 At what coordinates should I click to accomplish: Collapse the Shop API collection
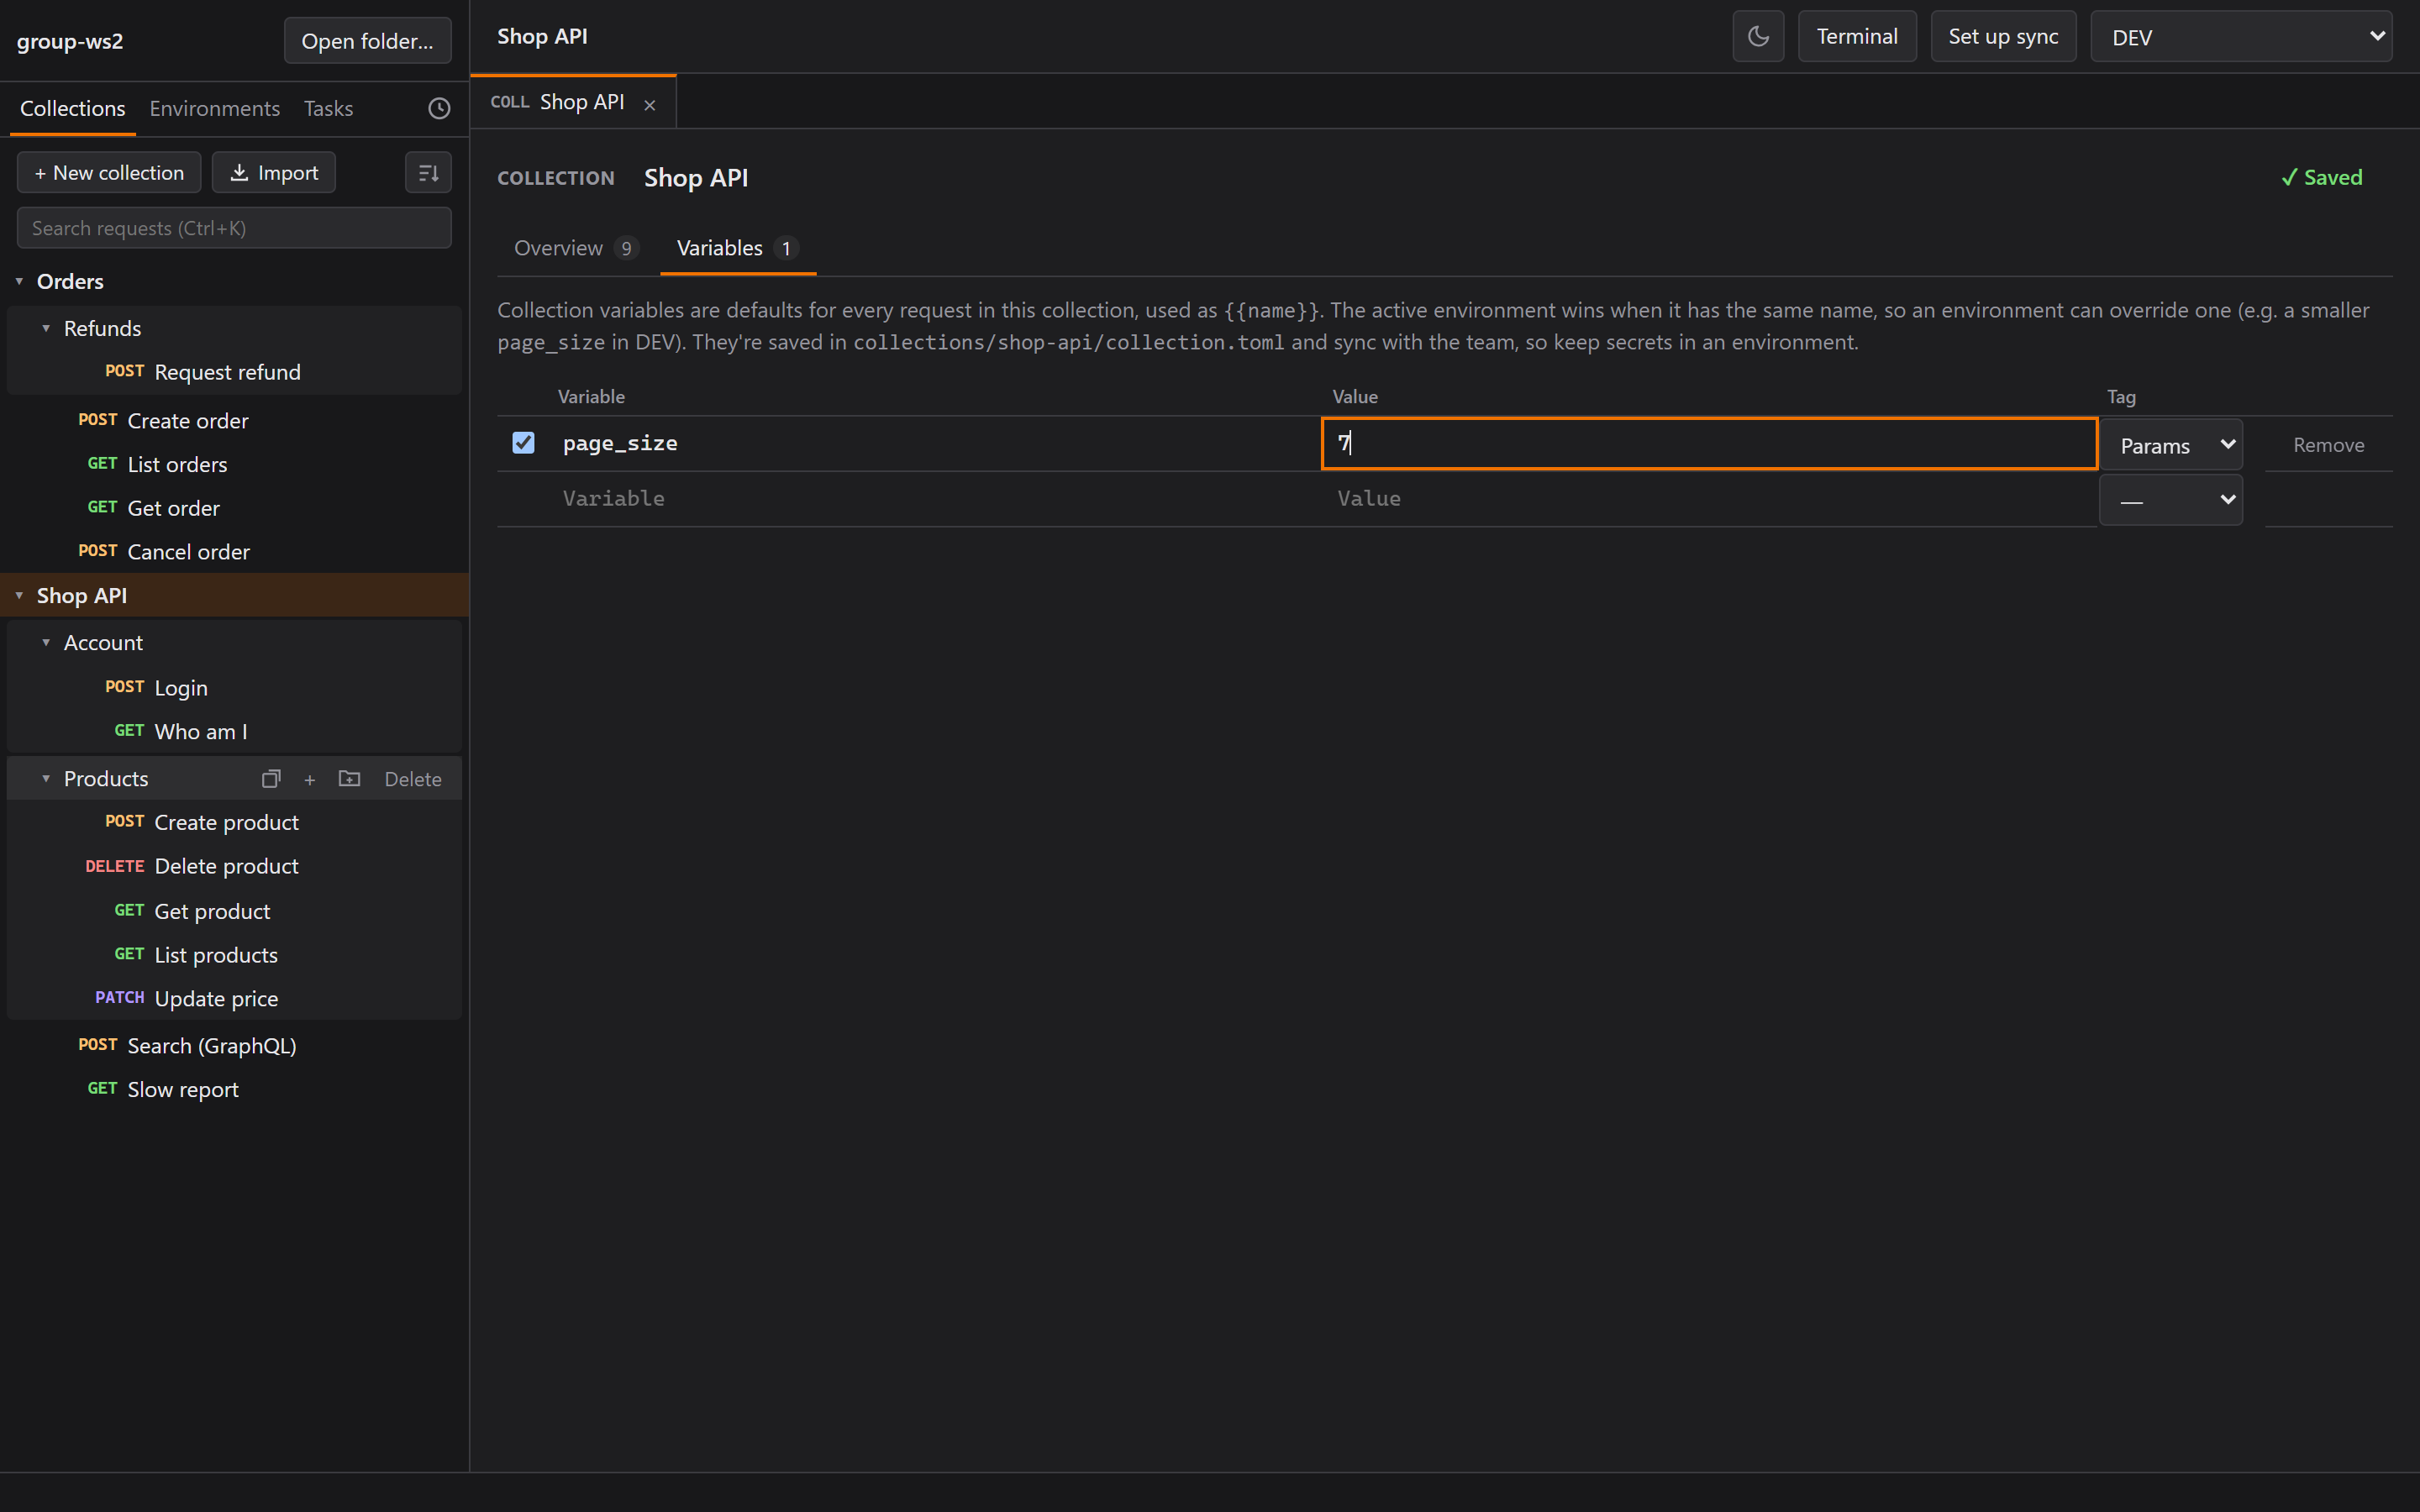(x=19, y=596)
